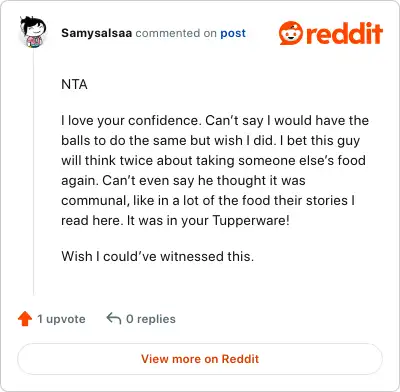Click the "1 upvote" count label
The image size is (400, 392).
coord(61,319)
